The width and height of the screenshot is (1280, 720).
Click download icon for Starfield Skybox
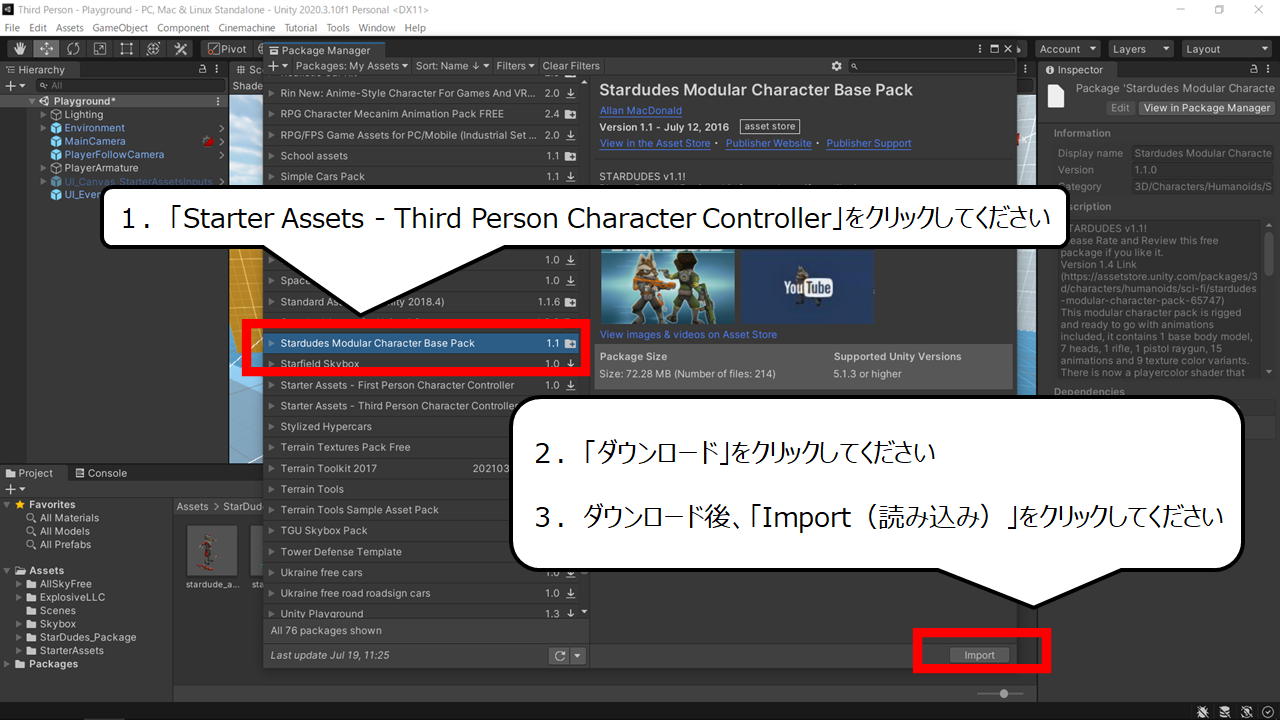[570, 364]
